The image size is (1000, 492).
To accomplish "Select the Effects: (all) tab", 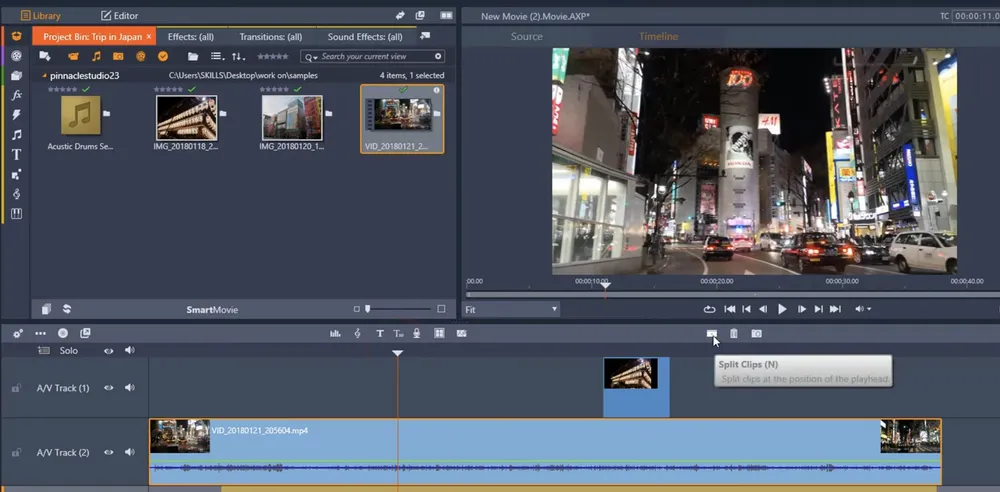I will point(191,37).
